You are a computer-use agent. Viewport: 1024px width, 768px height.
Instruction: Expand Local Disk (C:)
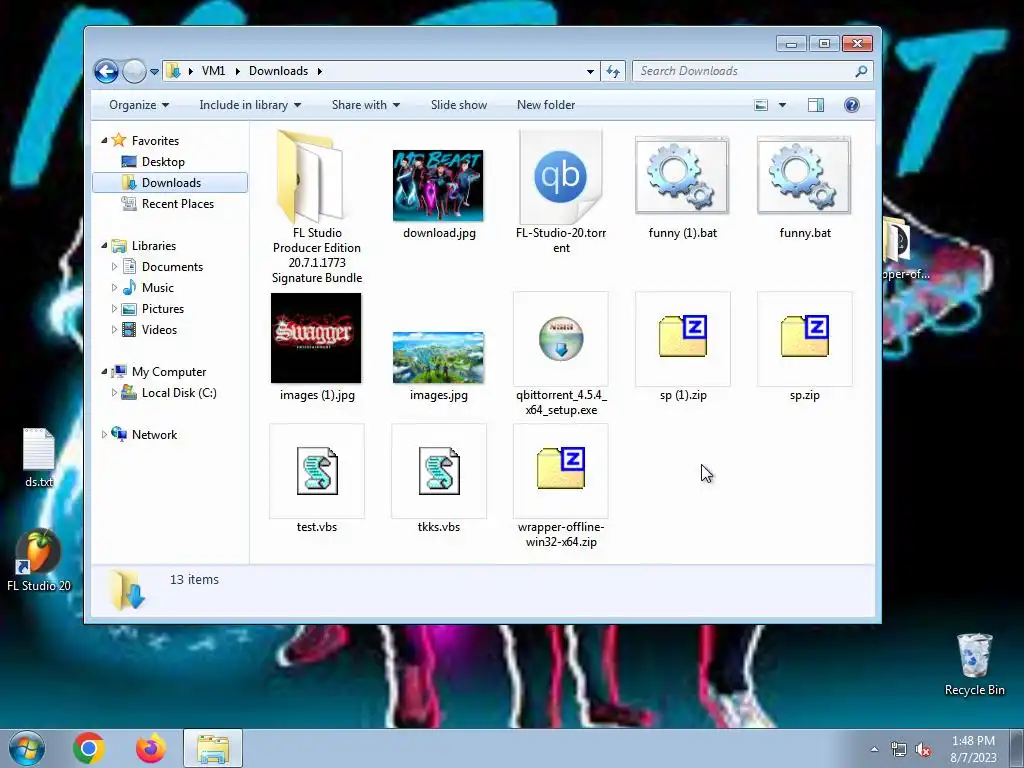[x=114, y=392]
